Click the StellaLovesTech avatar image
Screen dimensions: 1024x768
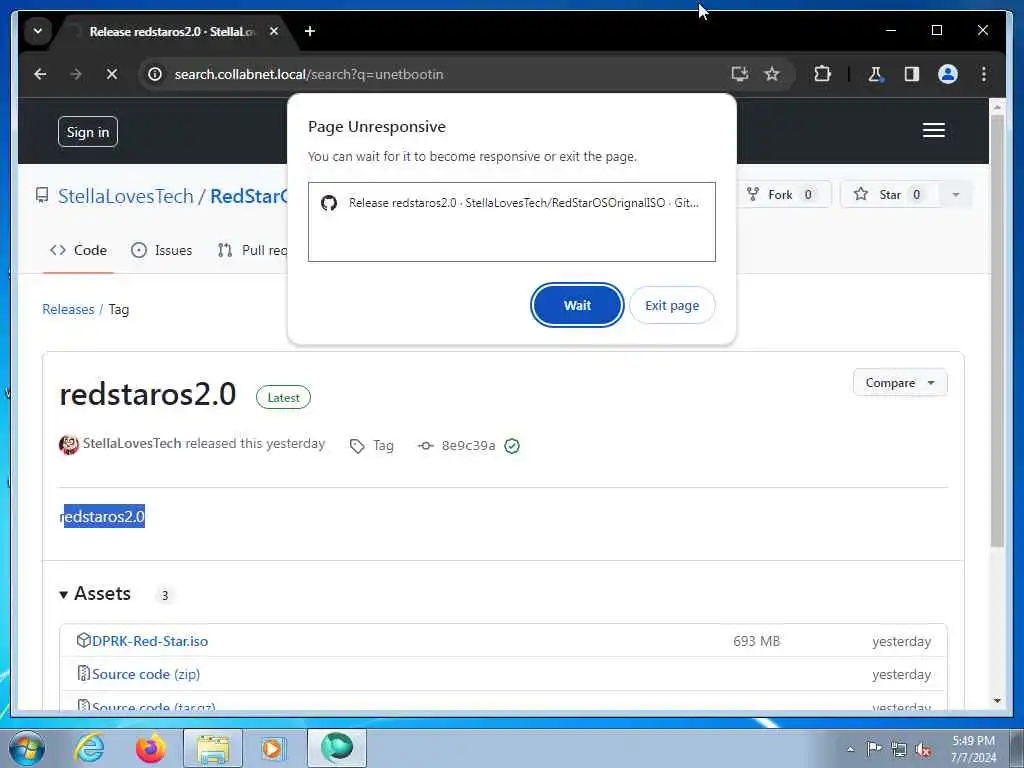[69, 445]
